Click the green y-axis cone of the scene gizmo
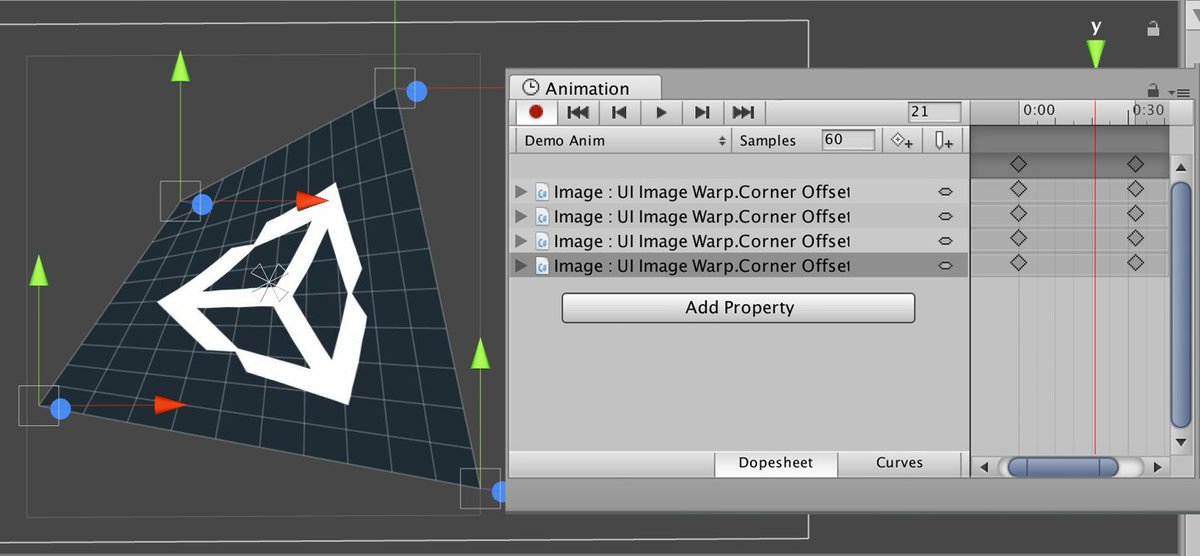1200x556 pixels. 1096,55
